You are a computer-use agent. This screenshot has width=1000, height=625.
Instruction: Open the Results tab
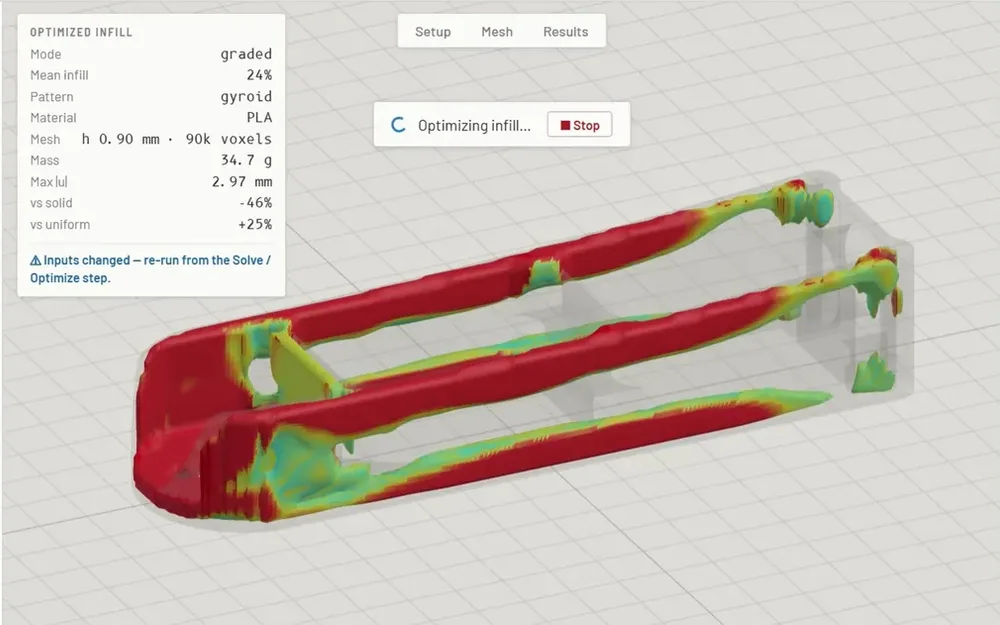[566, 32]
